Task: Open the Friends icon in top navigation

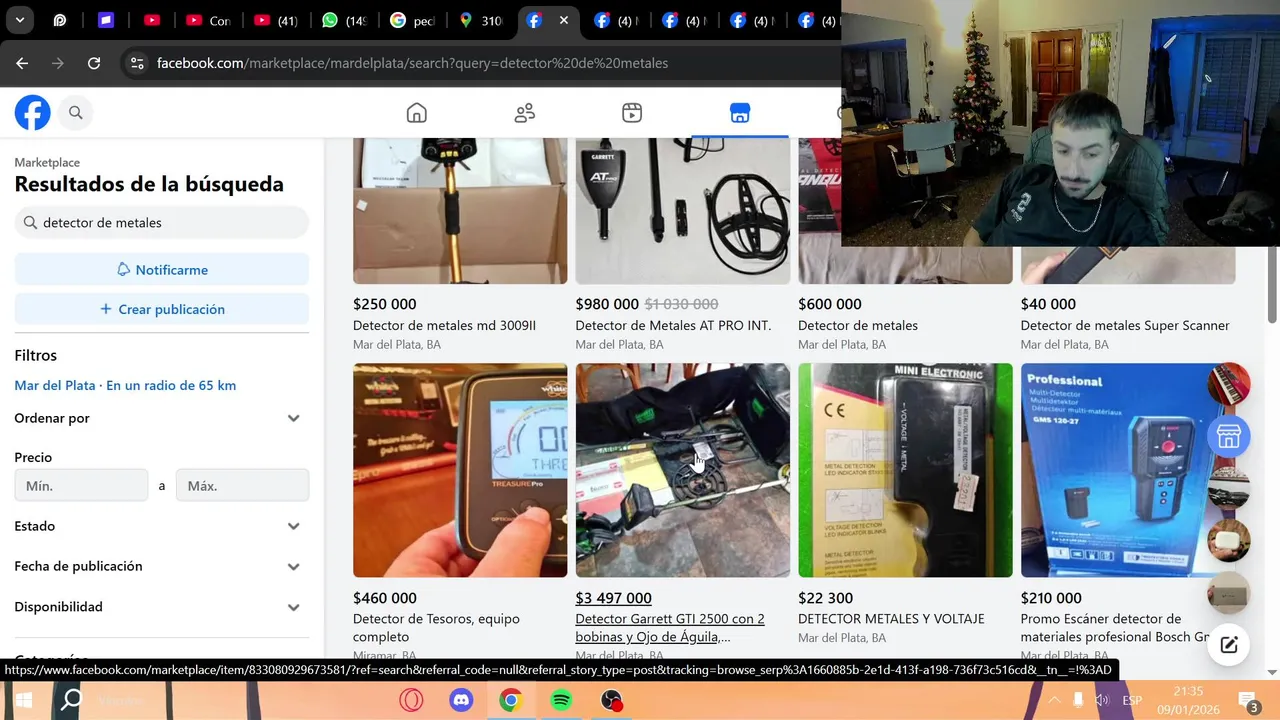Action: click(525, 113)
